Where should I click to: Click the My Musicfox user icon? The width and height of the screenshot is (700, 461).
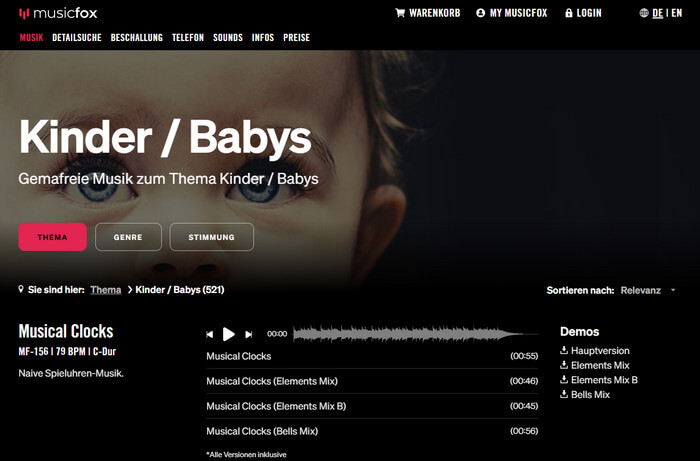pos(480,13)
